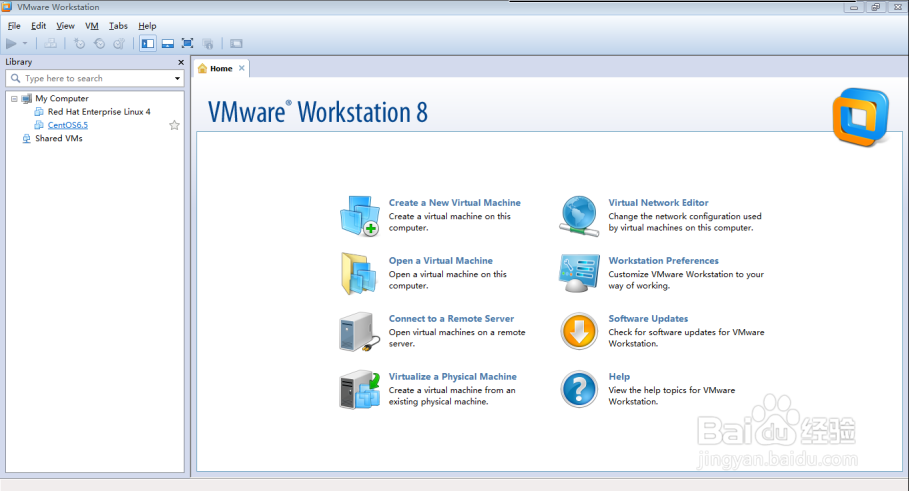909x491 pixels.
Task: Click the Virtualize a Physical Machine icon
Action: pyautogui.click(x=359, y=390)
